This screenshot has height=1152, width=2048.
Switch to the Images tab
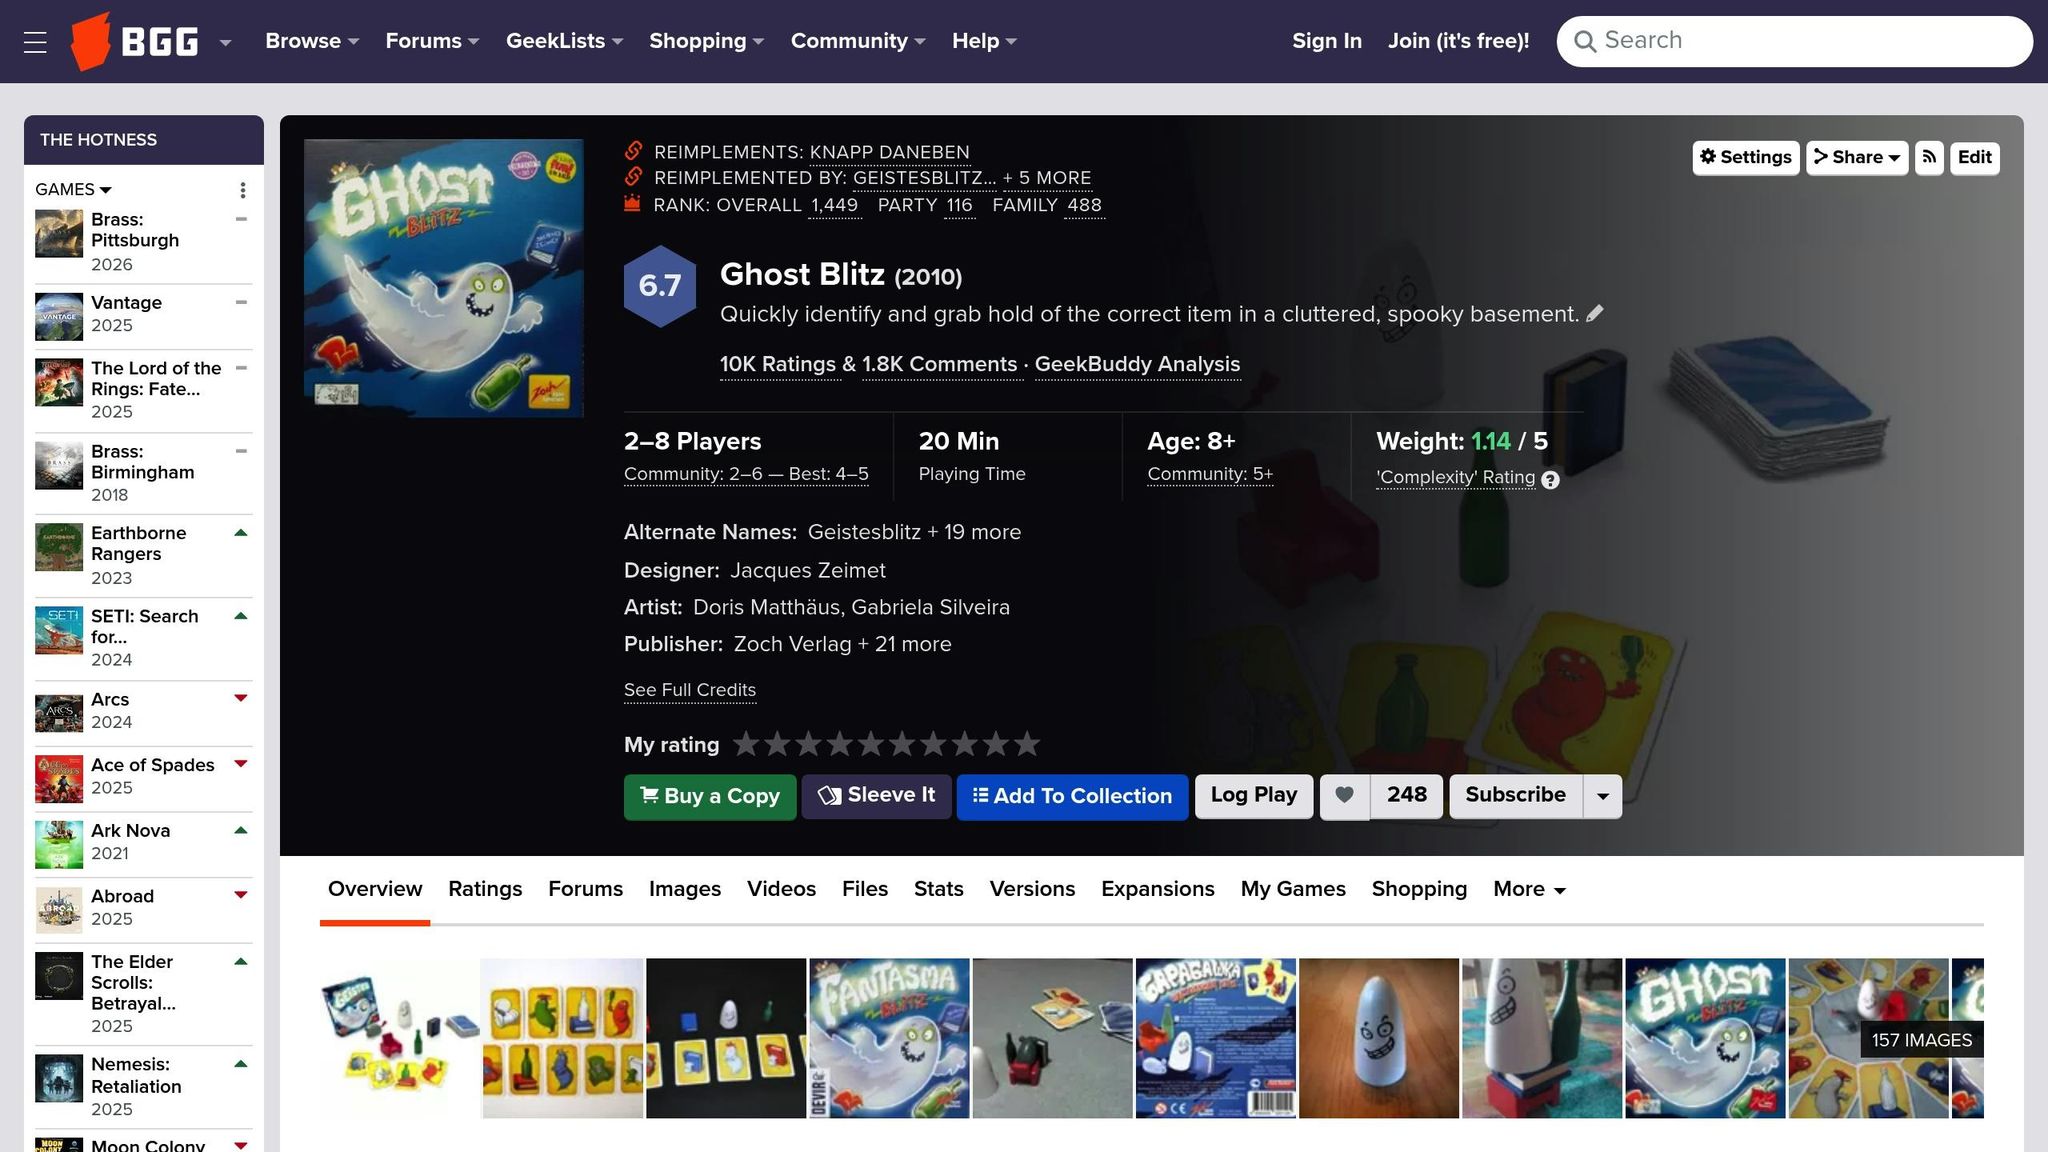(x=685, y=889)
